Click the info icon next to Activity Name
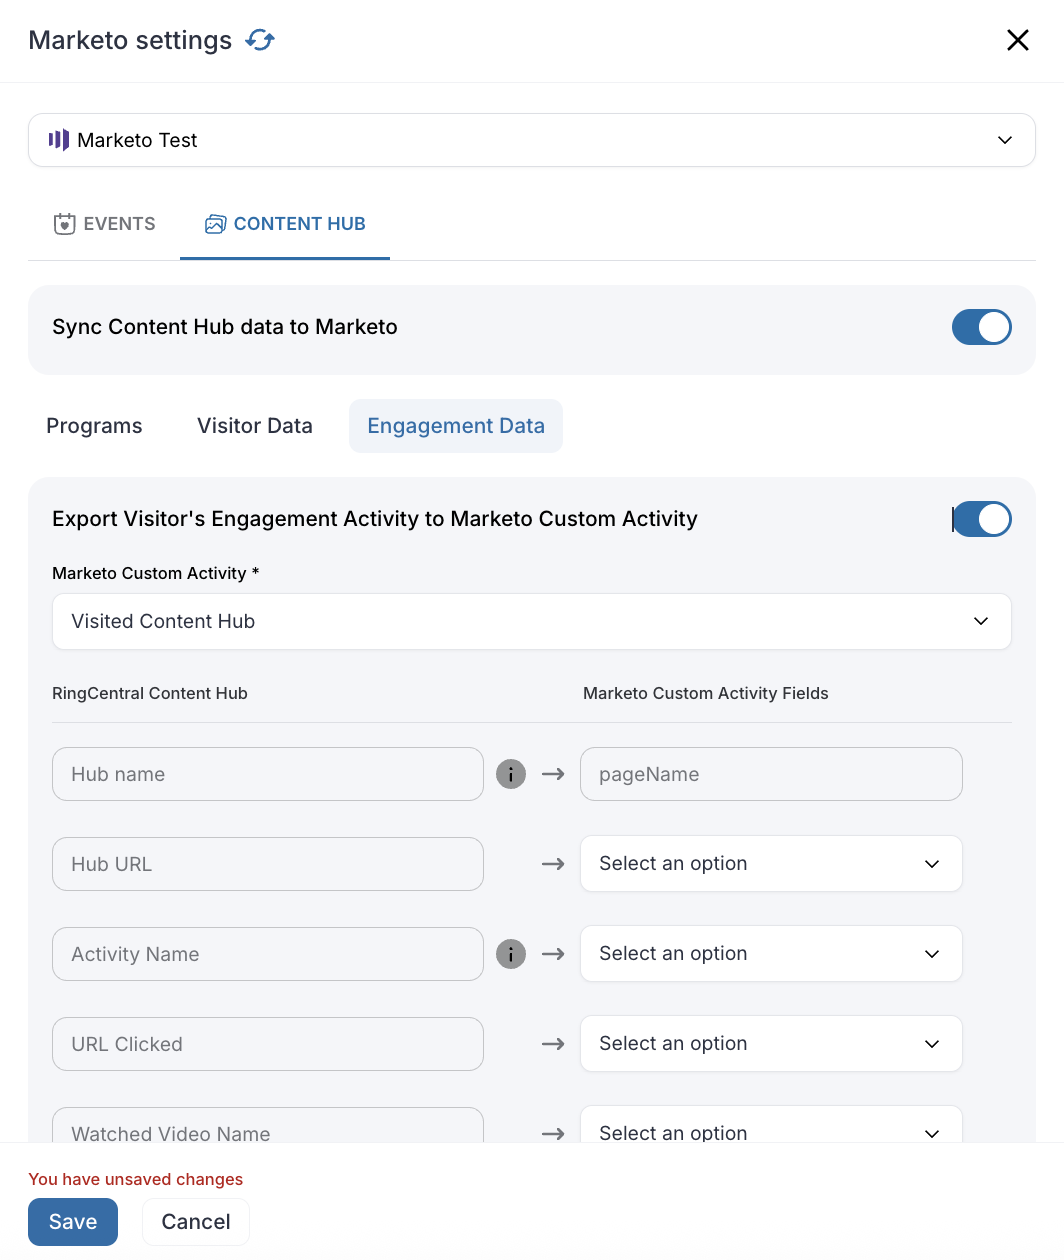Screen dimensions: 1064x1260 [x=511, y=954]
